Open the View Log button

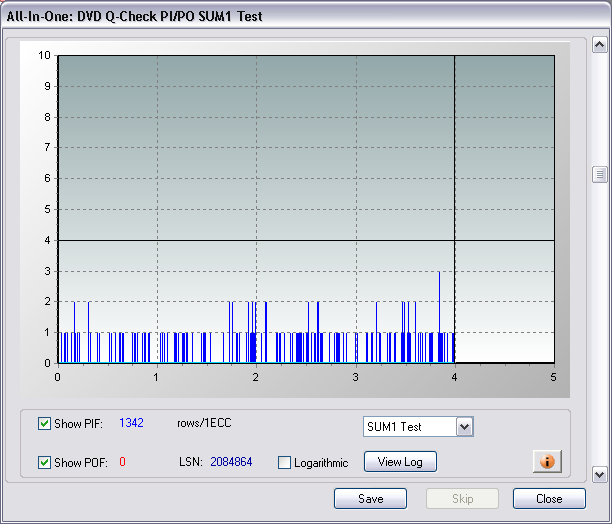pyautogui.click(x=400, y=462)
